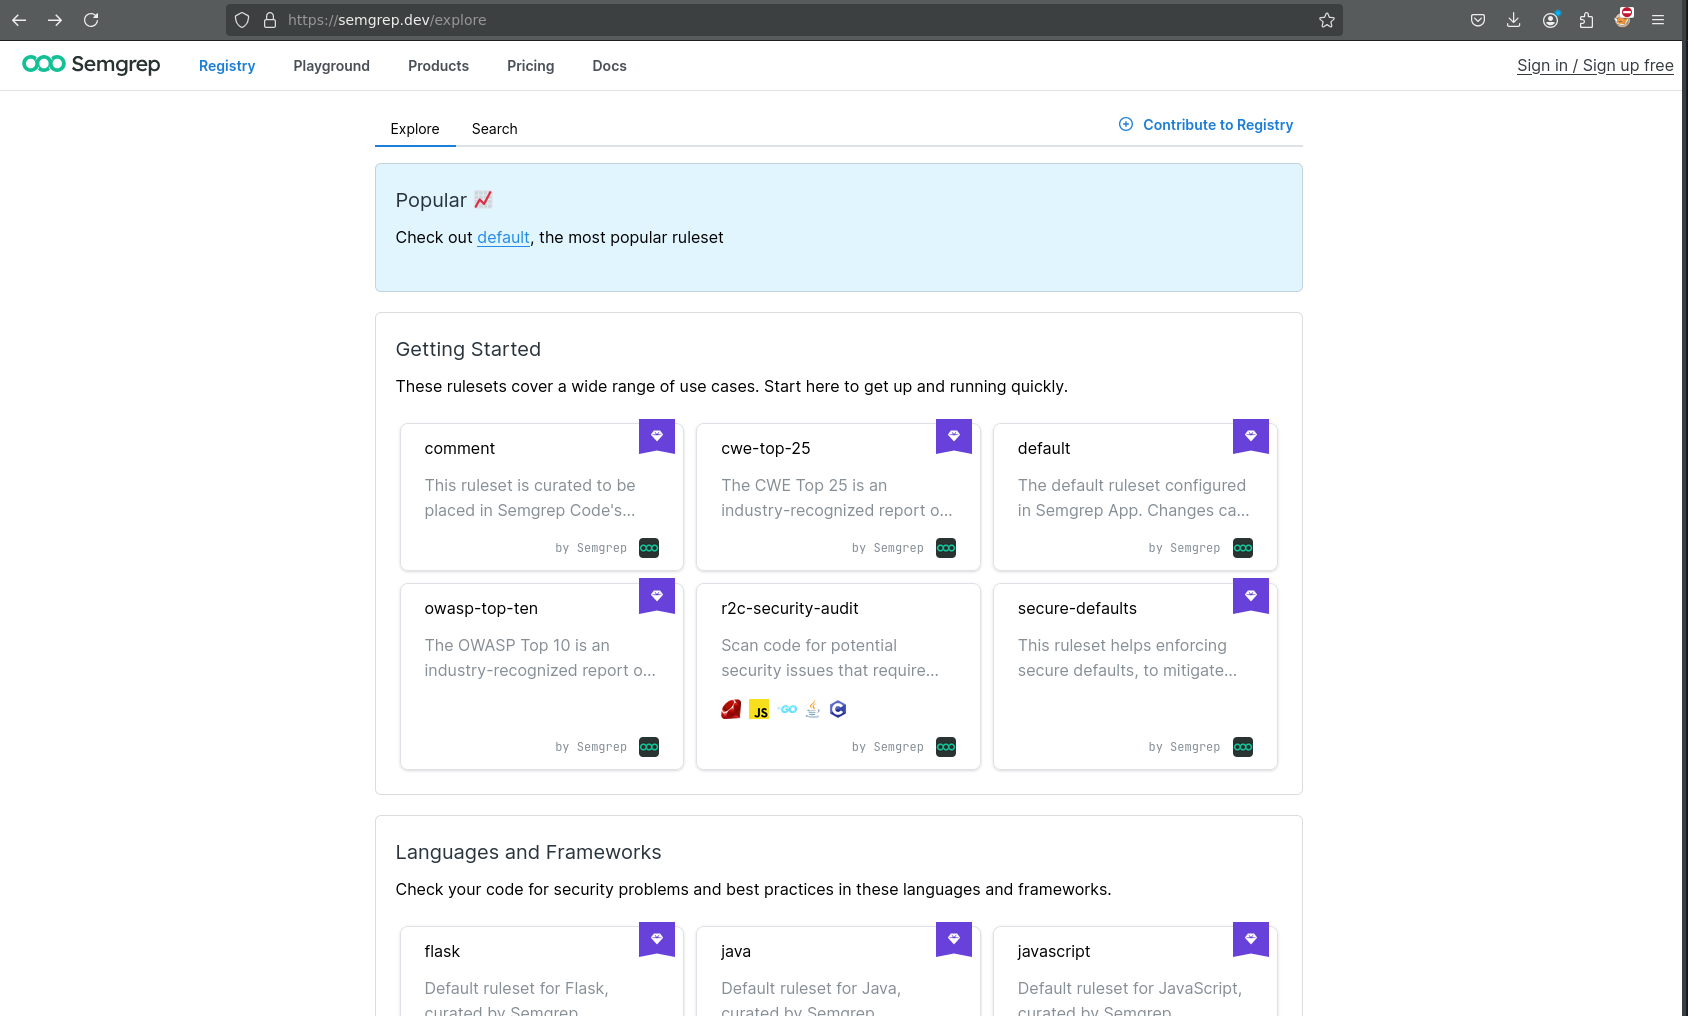
Task: Open the Firefox account icon
Action: [1550, 20]
